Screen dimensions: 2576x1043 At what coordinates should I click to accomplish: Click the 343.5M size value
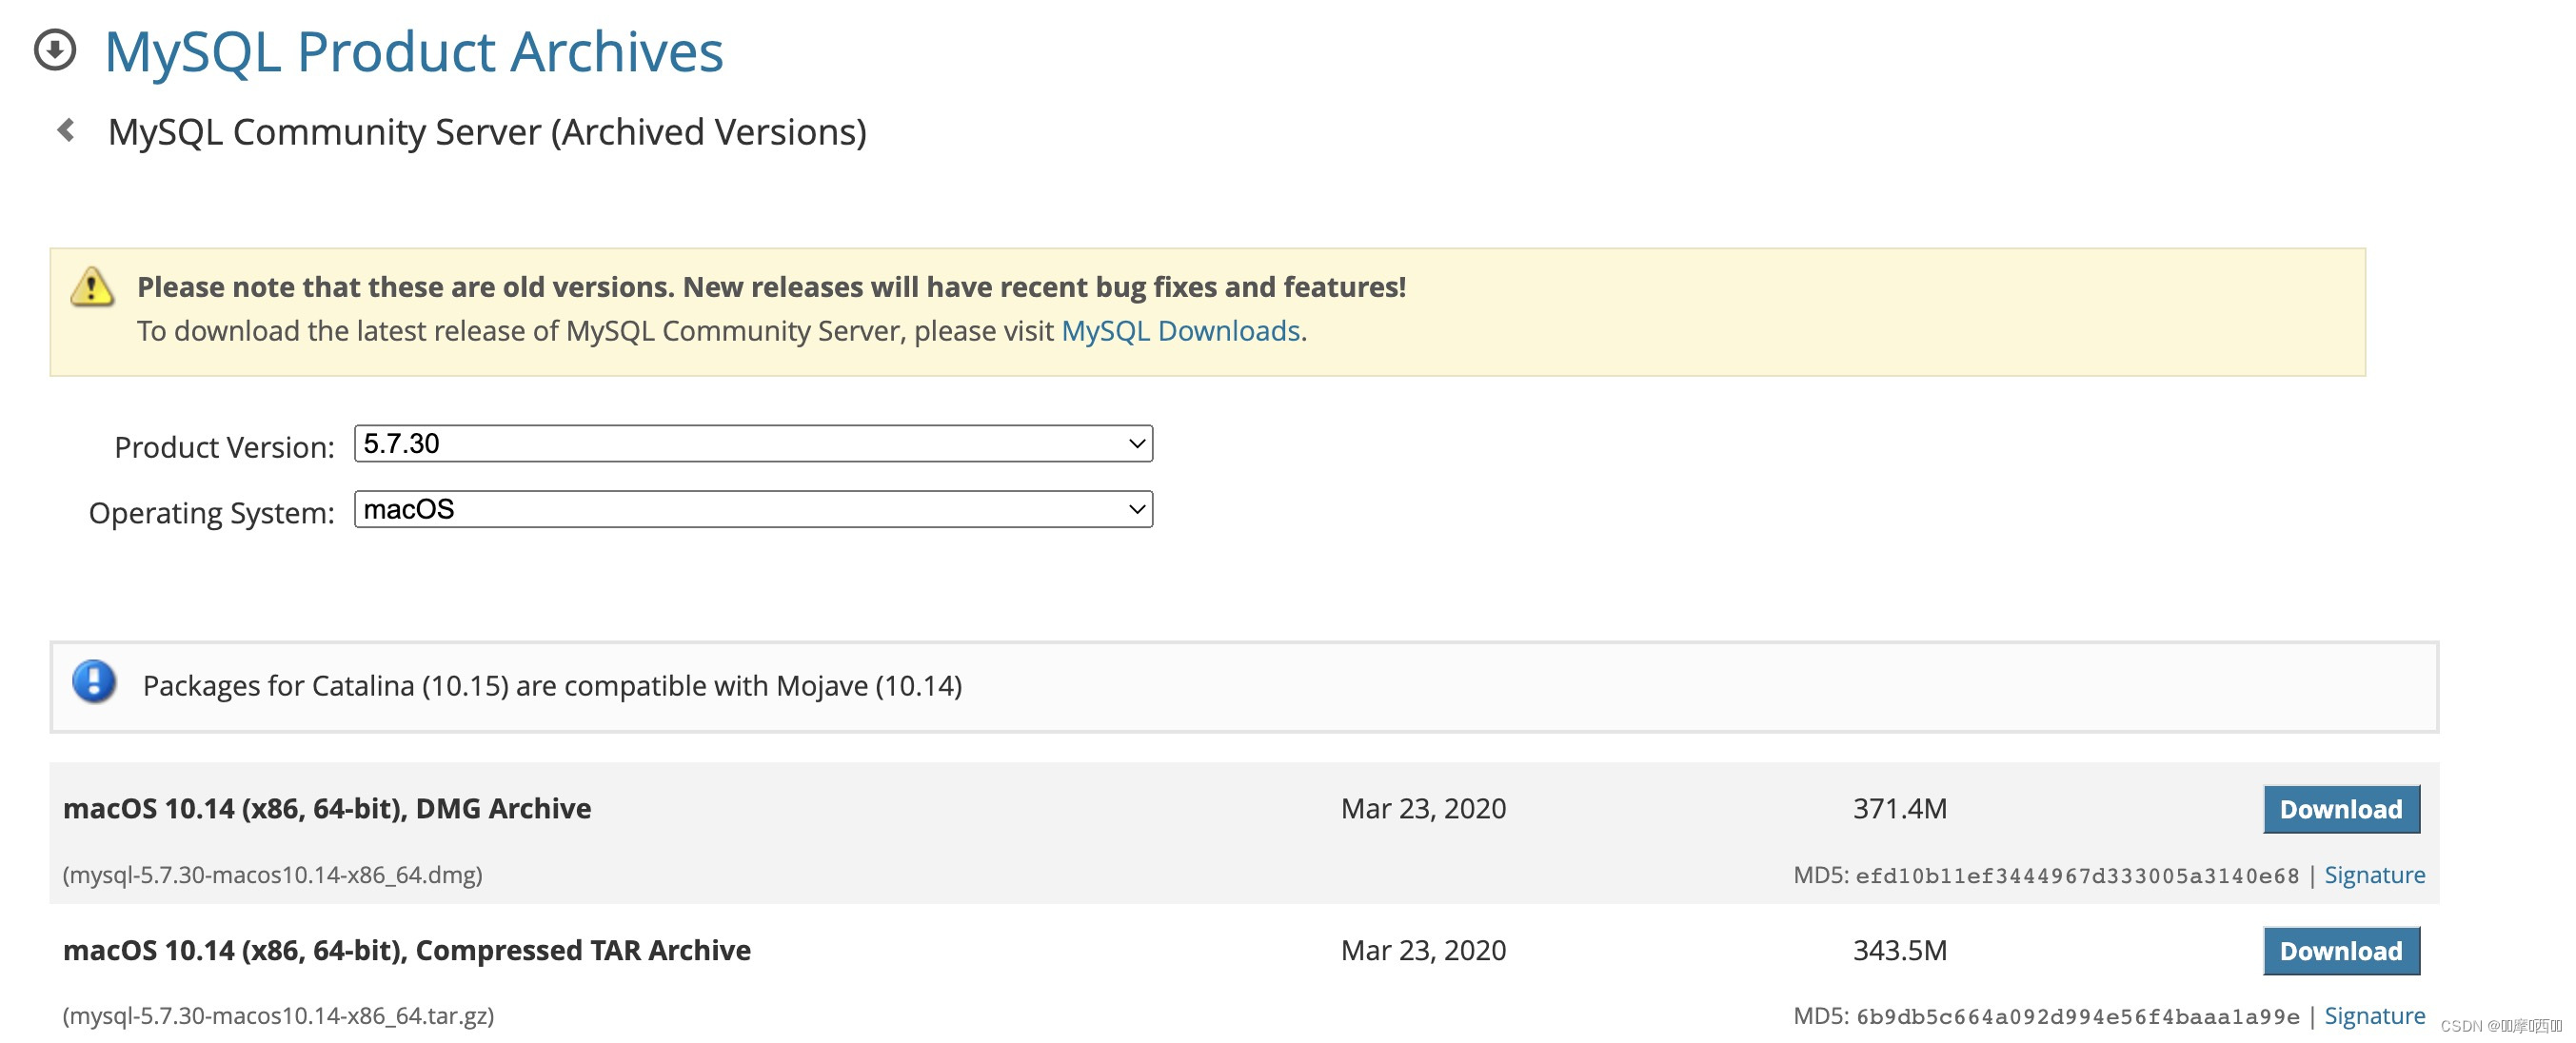pyautogui.click(x=1900, y=950)
